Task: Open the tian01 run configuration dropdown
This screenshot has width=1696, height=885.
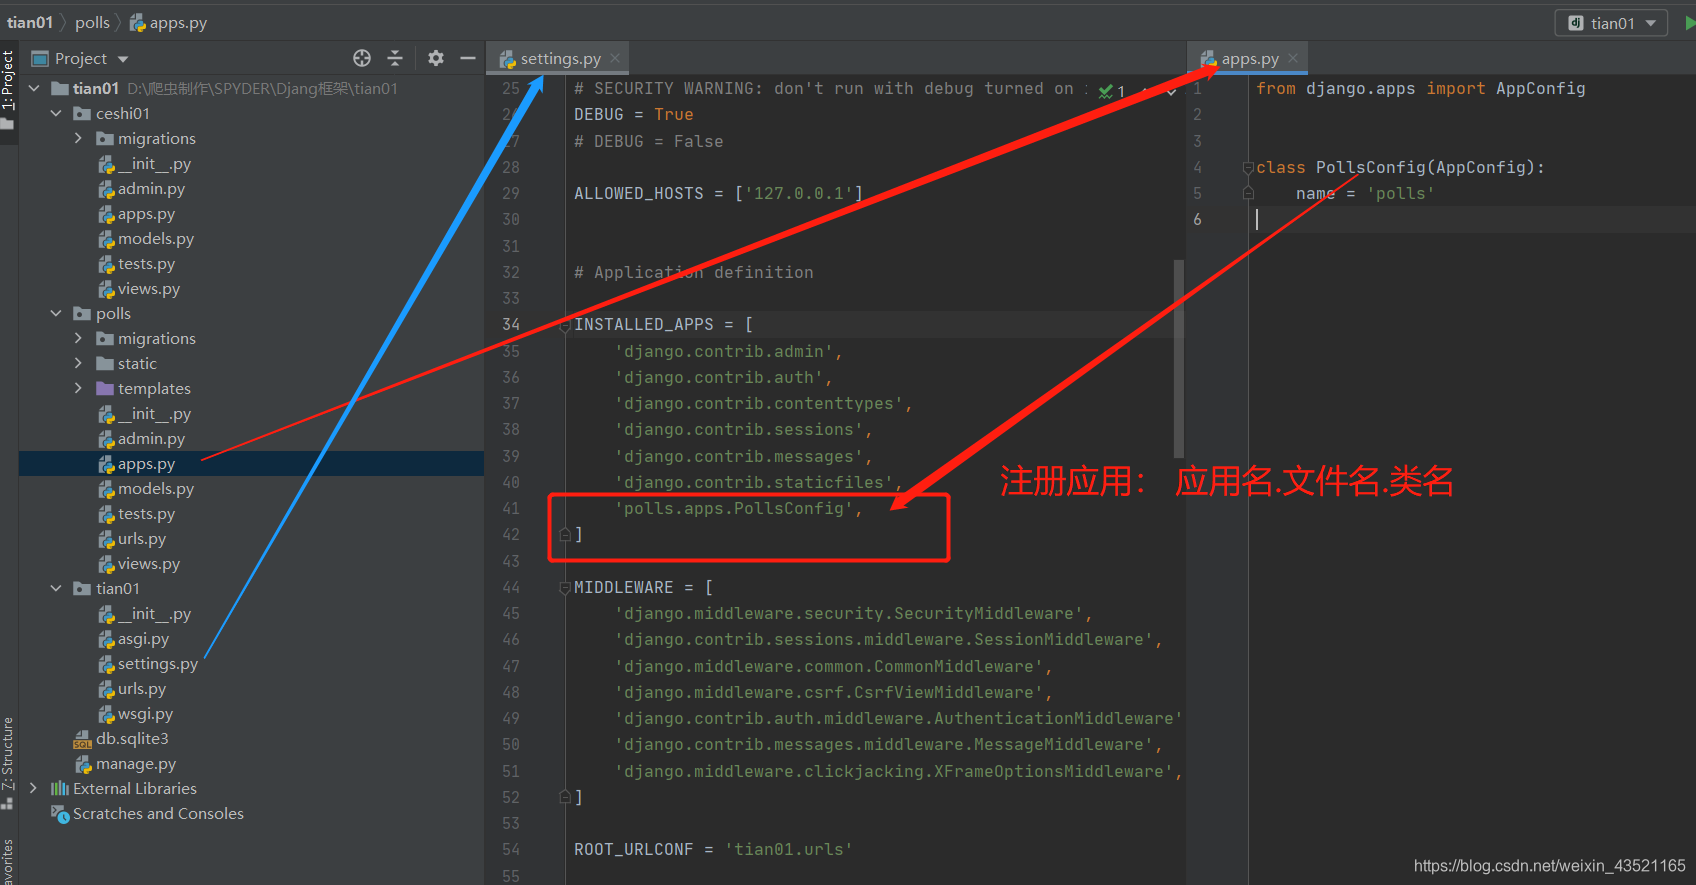Action: (x=1611, y=23)
